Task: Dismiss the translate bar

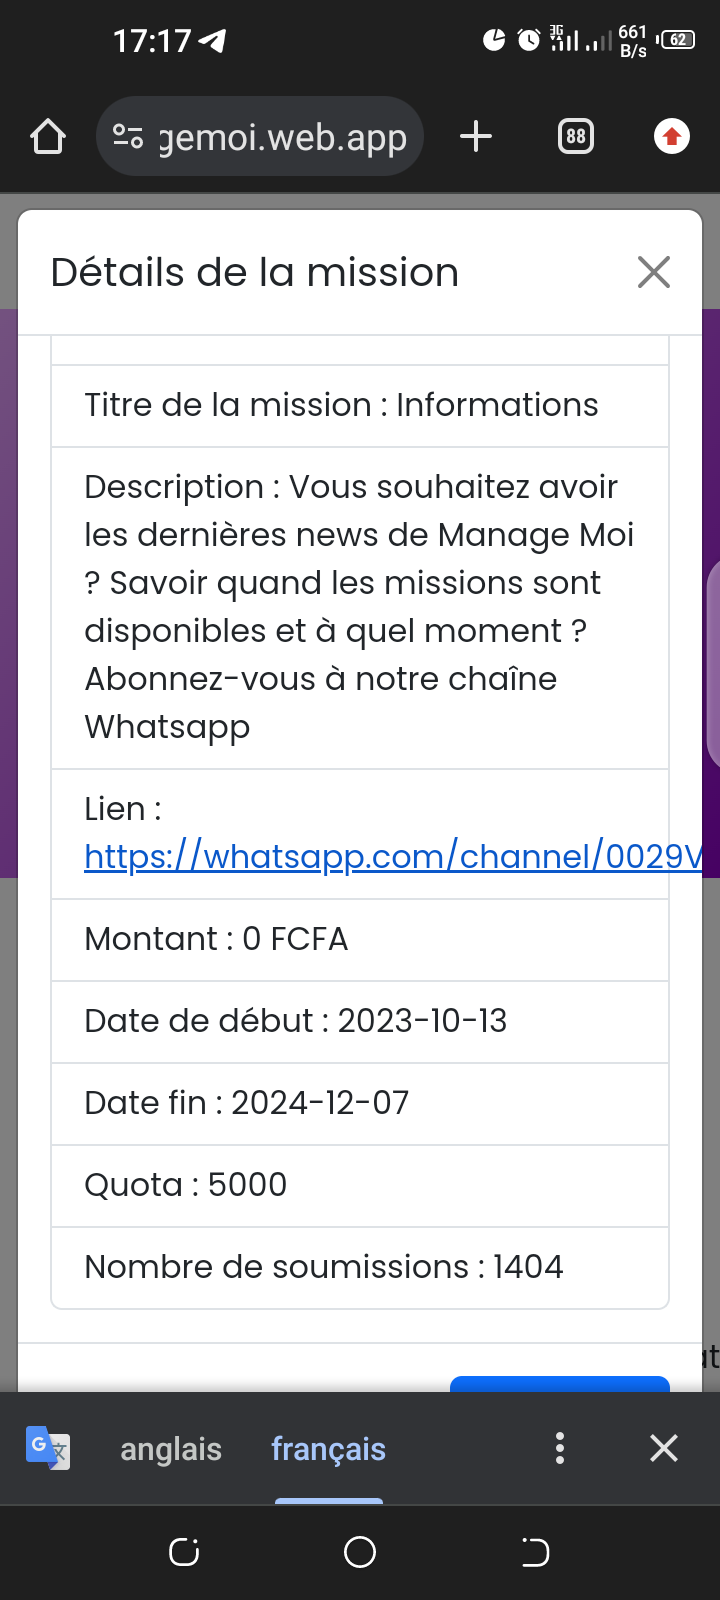Action: coord(664,1448)
